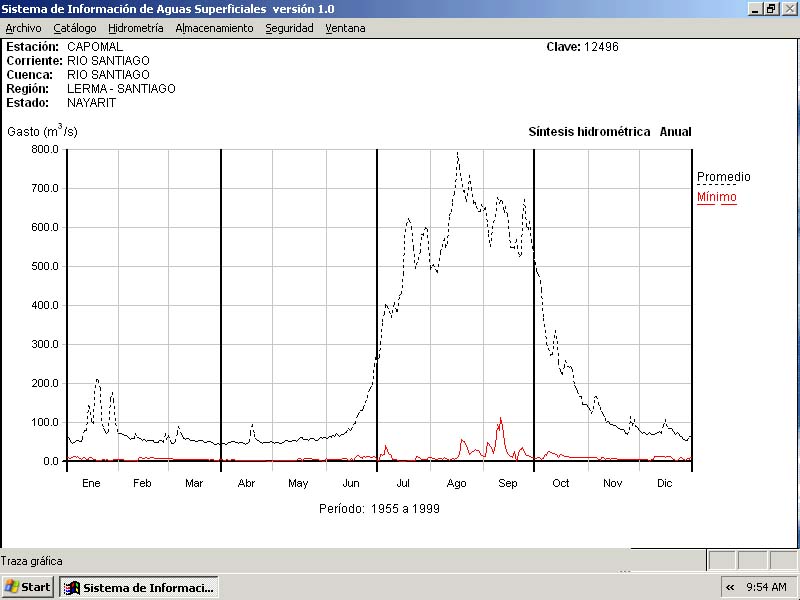Select the Sistema de Informaci... taskbar button

[x=139, y=587]
